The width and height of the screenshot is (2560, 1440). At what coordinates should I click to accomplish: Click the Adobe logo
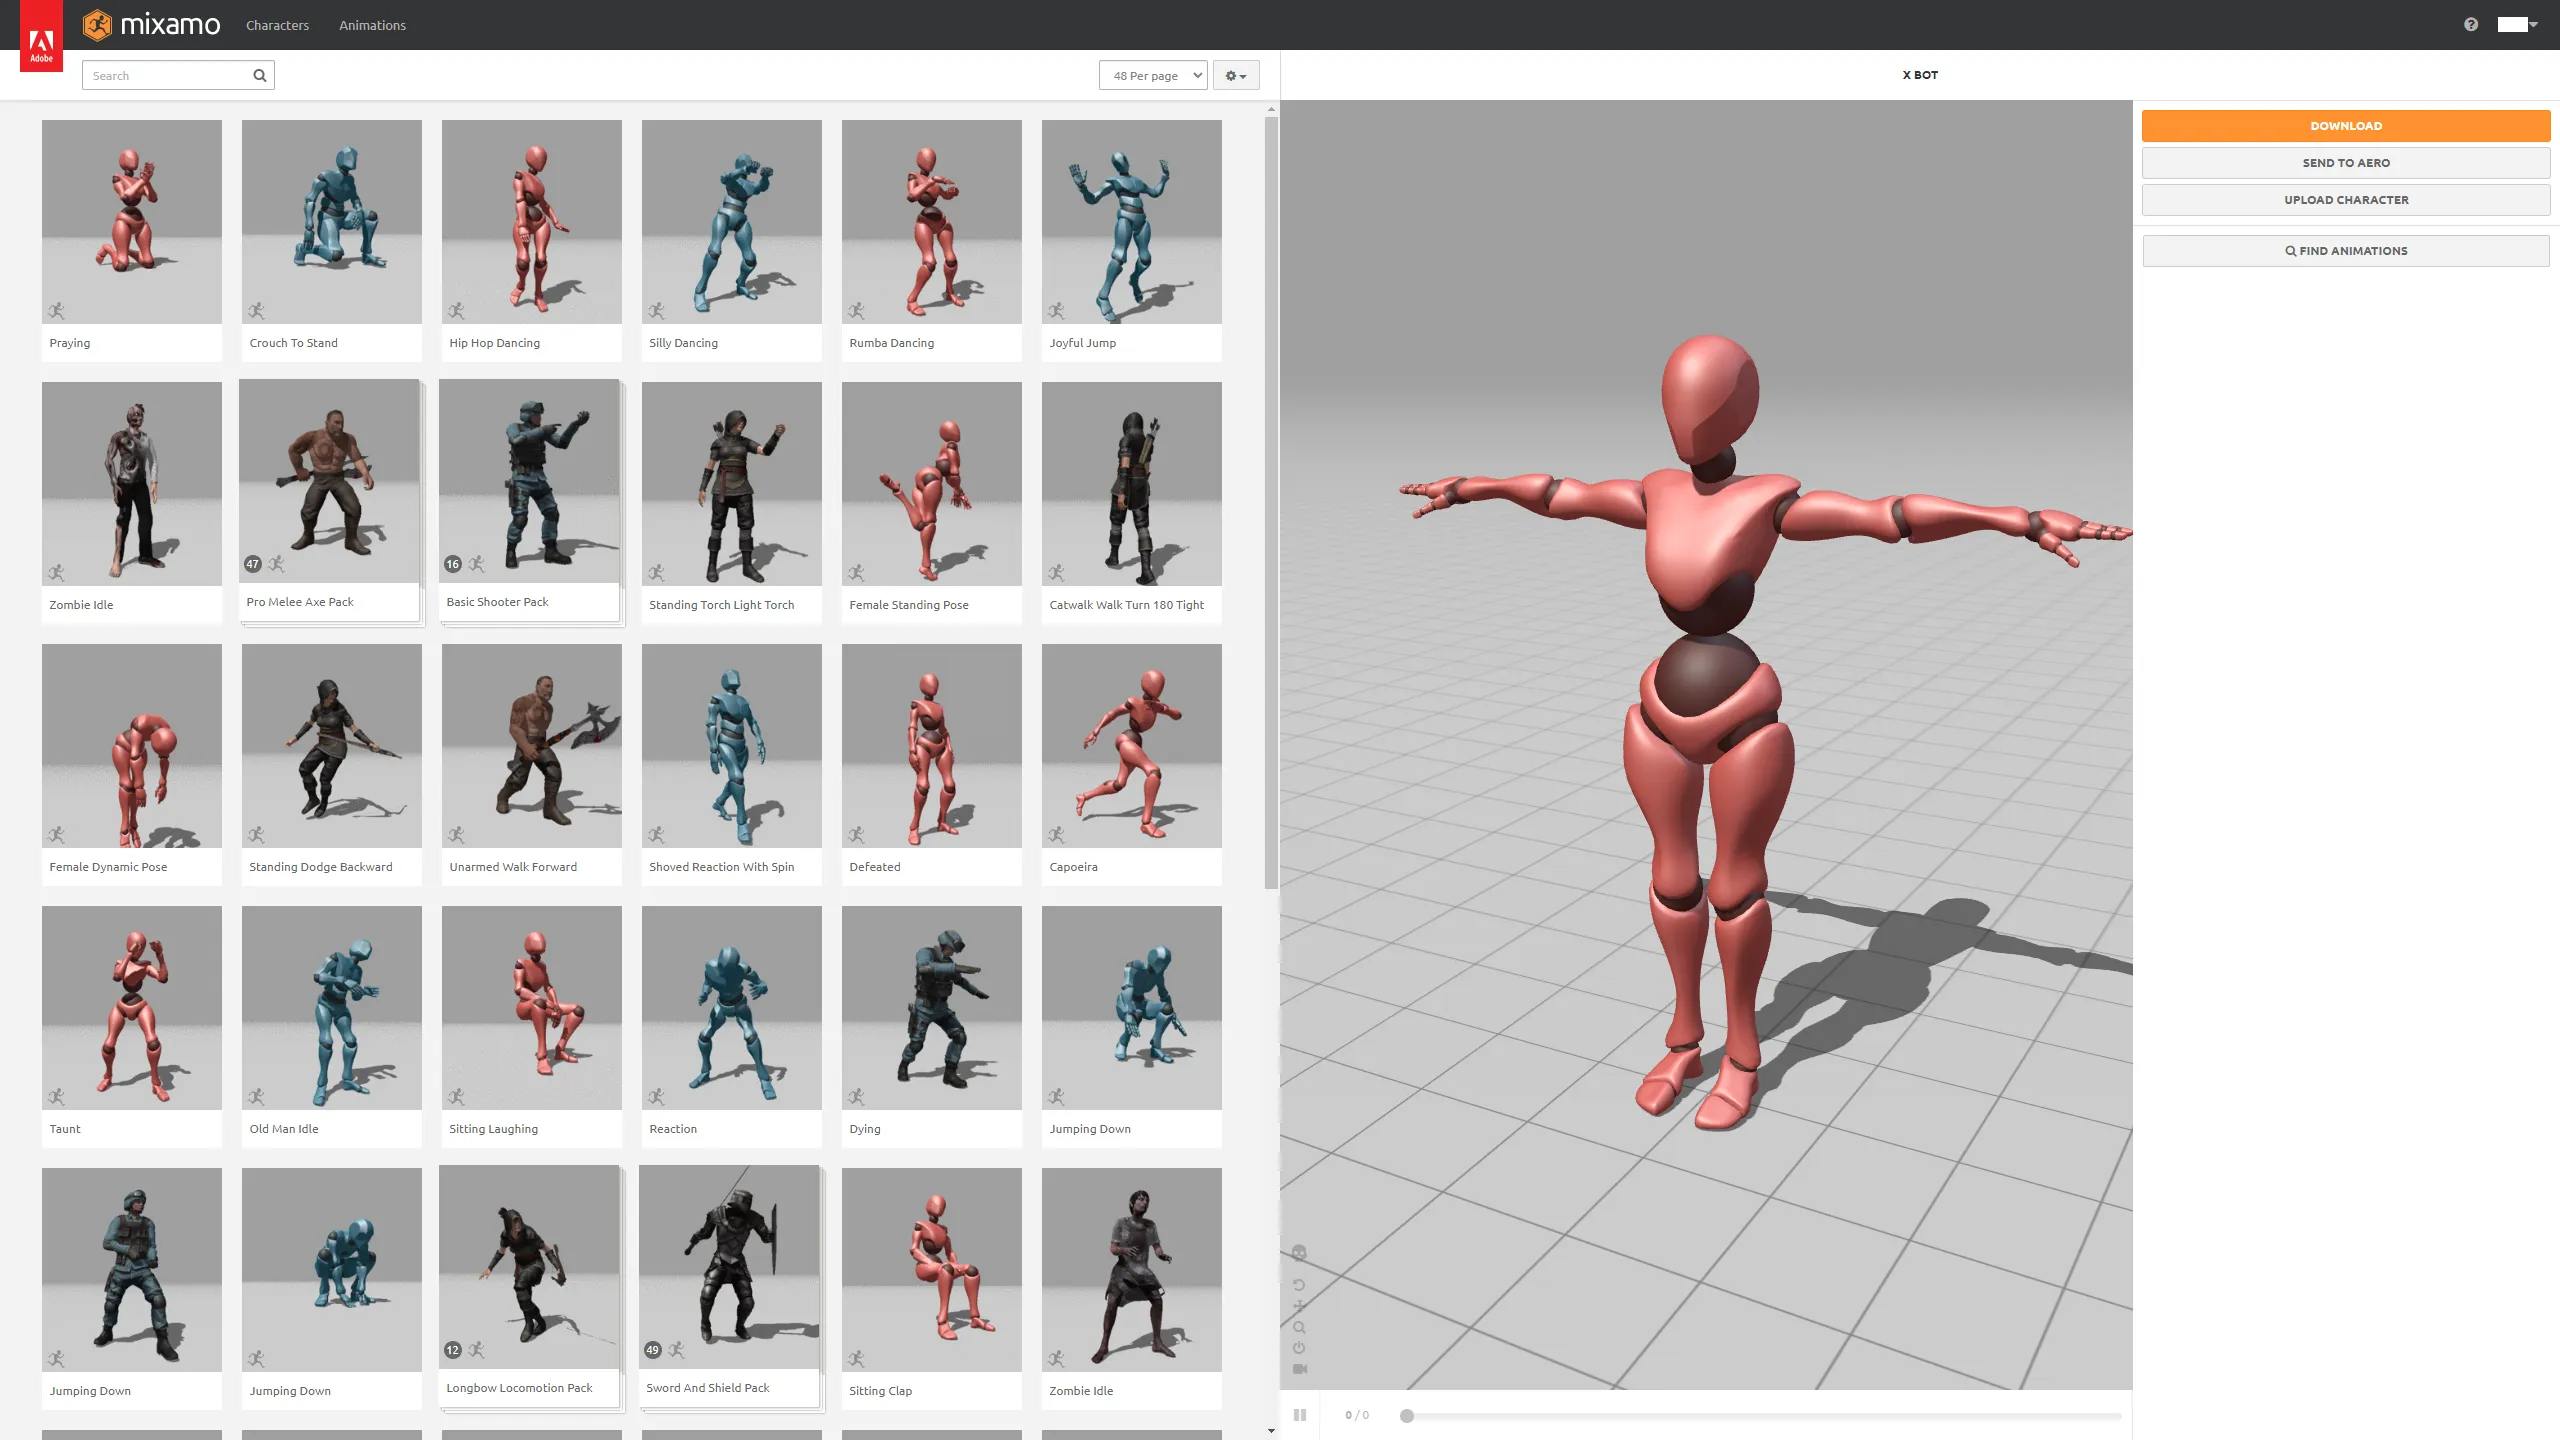click(41, 36)
